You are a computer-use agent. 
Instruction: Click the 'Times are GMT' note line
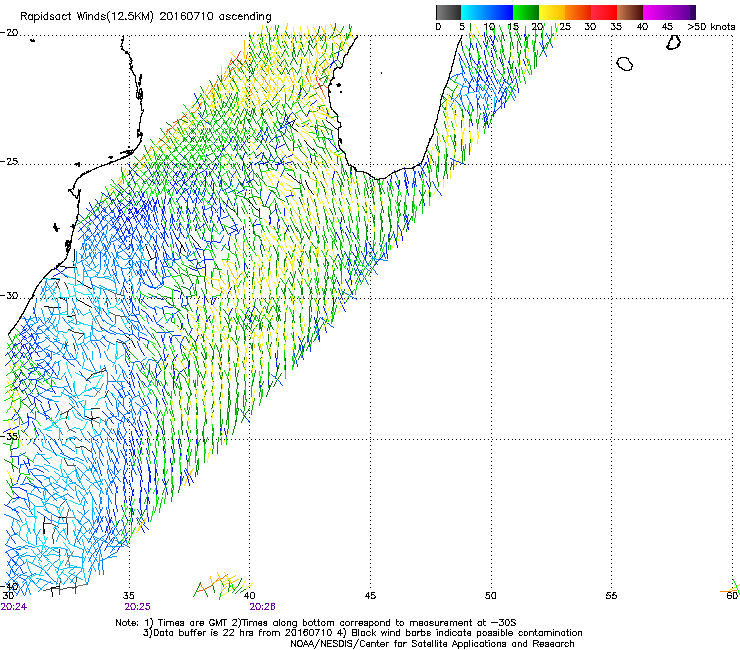(316, 623)
